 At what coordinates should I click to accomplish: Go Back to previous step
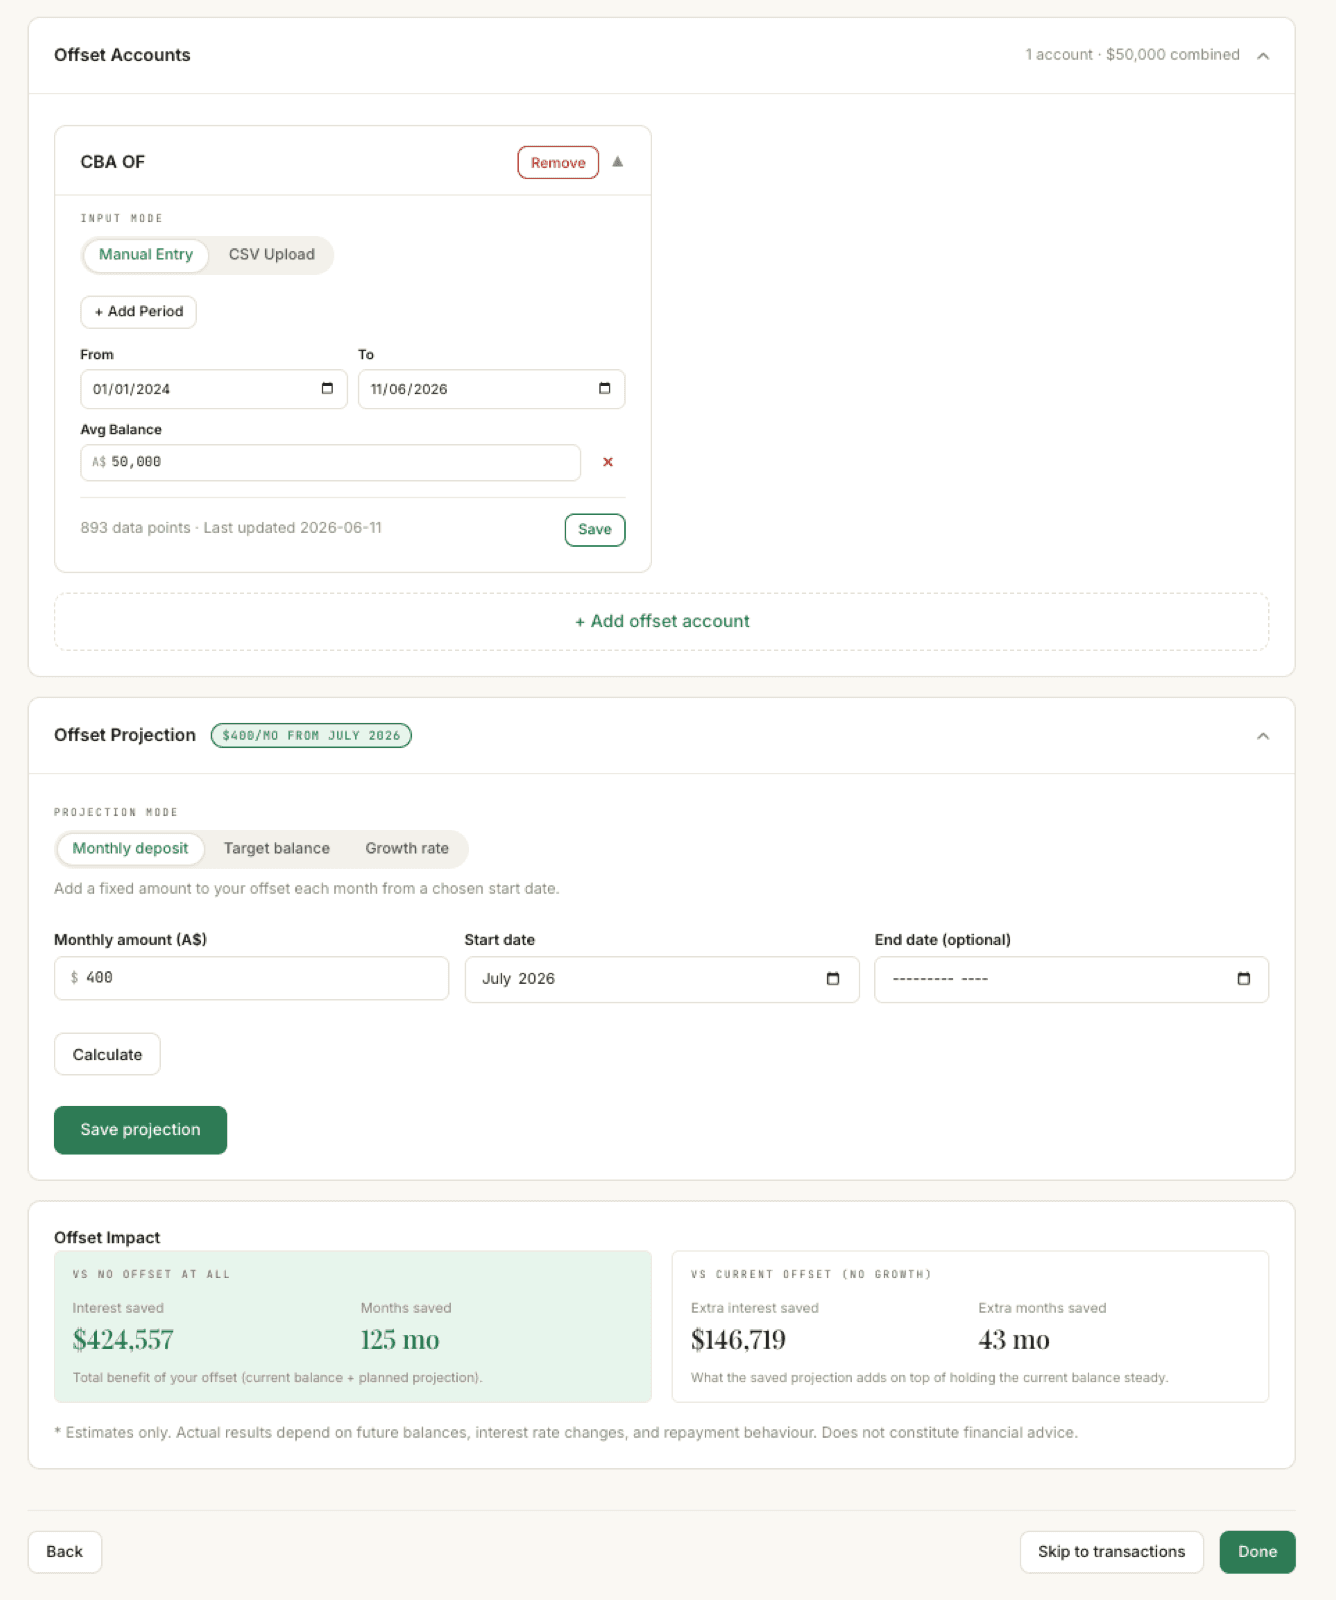(65, 1552)
